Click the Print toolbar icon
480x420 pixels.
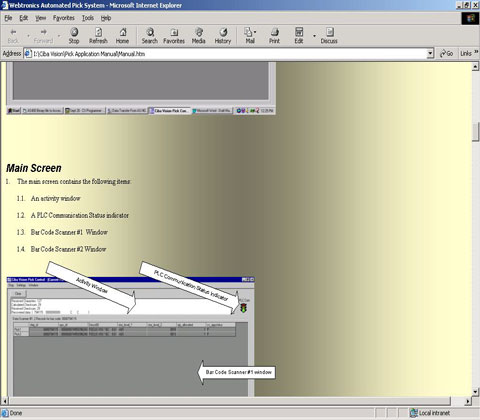[274, 36]
